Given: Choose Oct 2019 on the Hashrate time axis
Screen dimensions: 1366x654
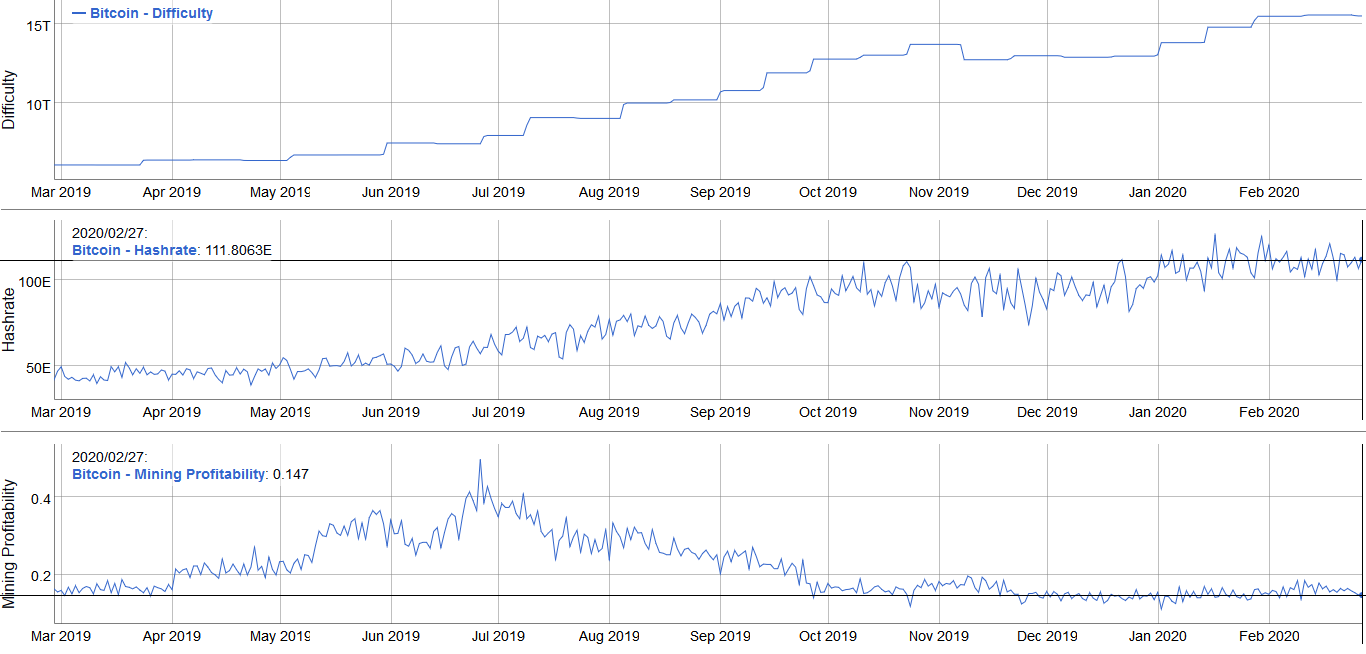Looking at the screenshot, I should 828,412.
